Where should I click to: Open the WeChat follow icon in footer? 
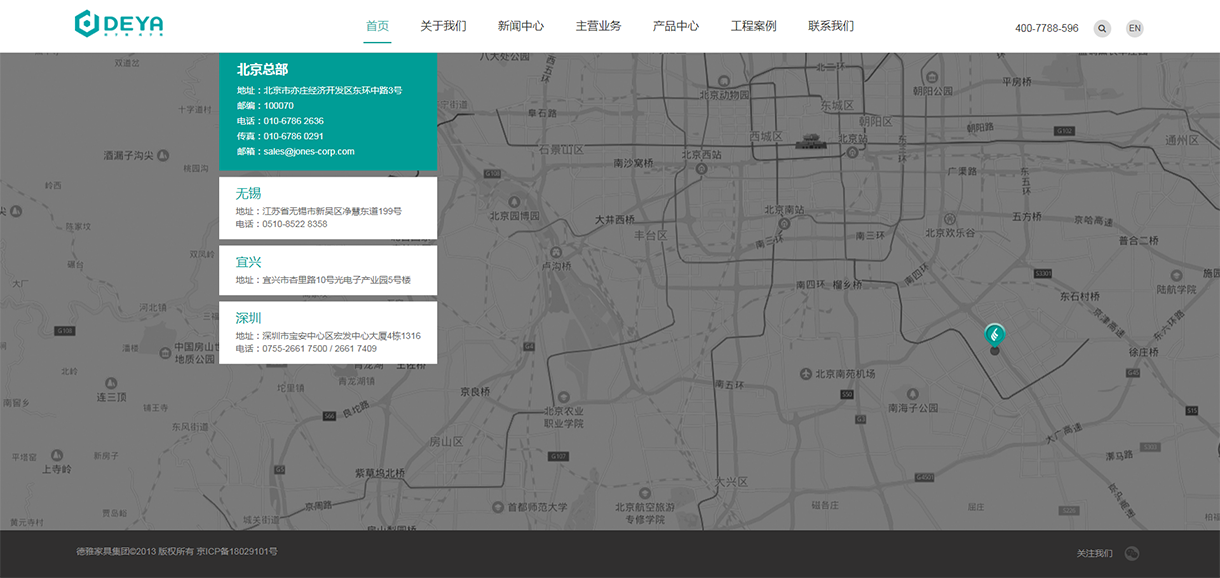point(1132,554)
